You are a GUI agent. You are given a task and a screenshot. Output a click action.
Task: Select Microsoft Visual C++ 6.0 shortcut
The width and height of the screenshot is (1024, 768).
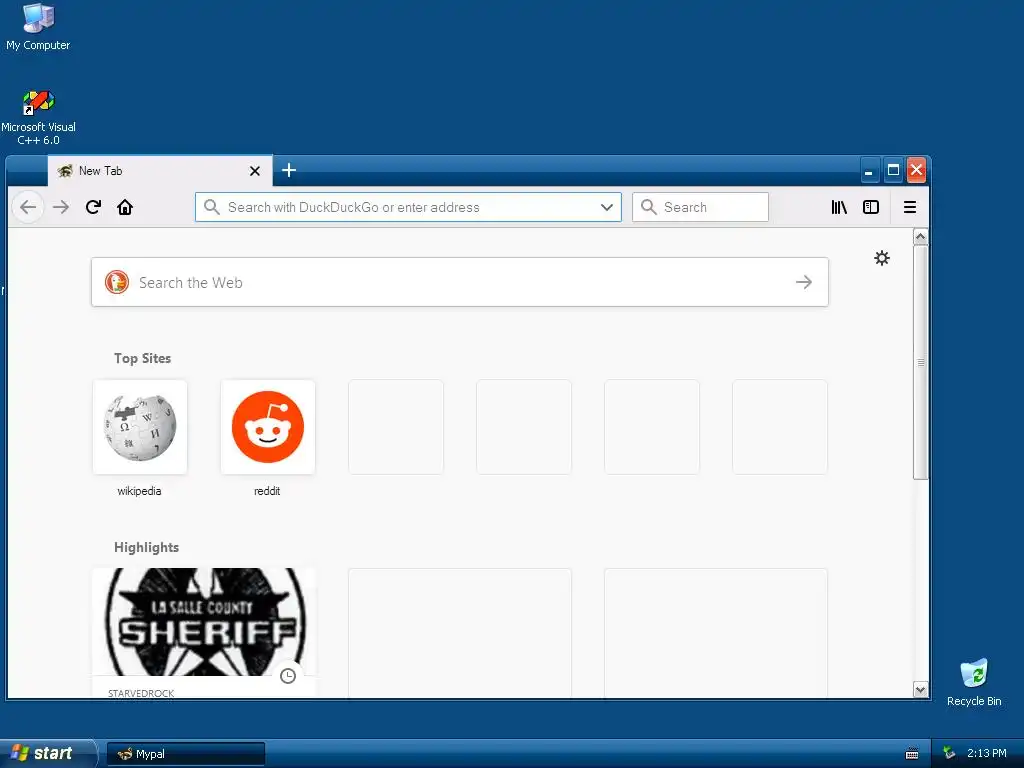(x=38, y=118)
